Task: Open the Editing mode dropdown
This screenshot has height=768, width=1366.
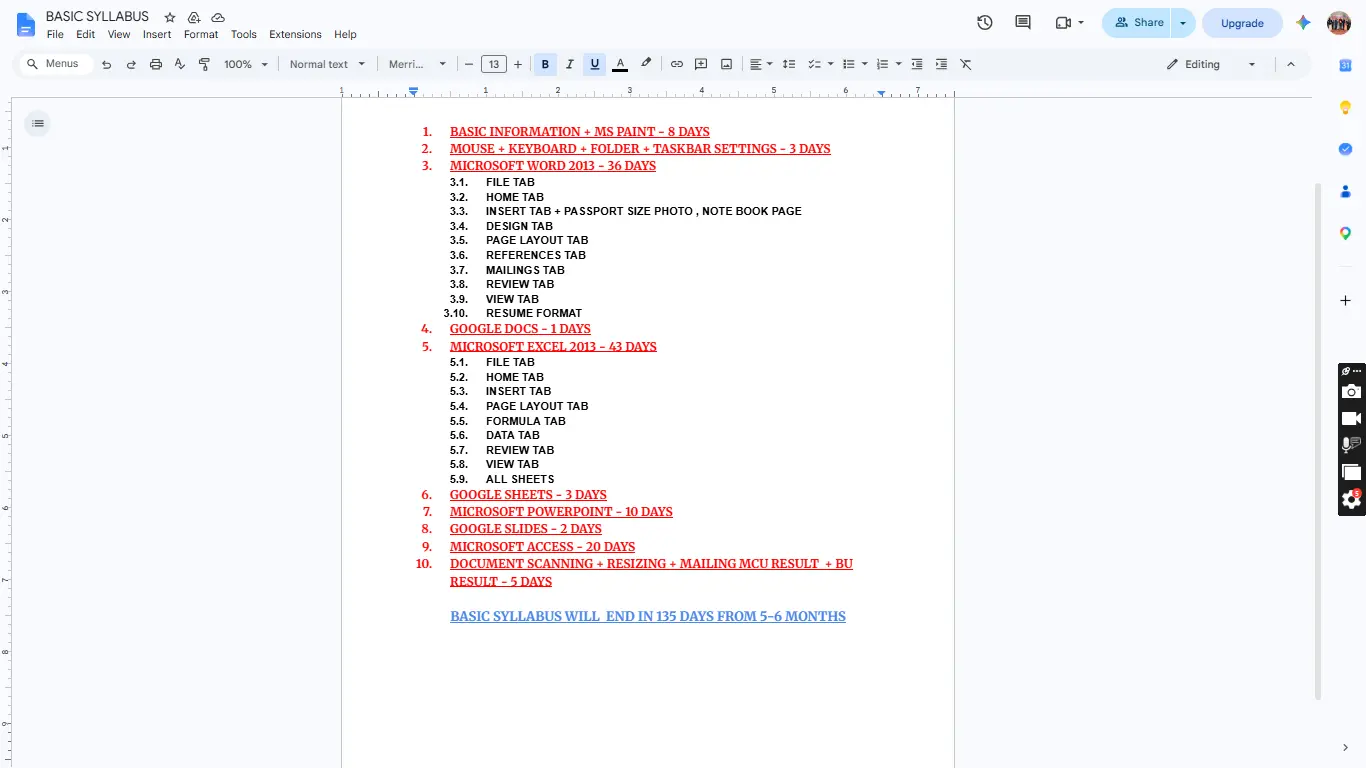Action: 1211,64
